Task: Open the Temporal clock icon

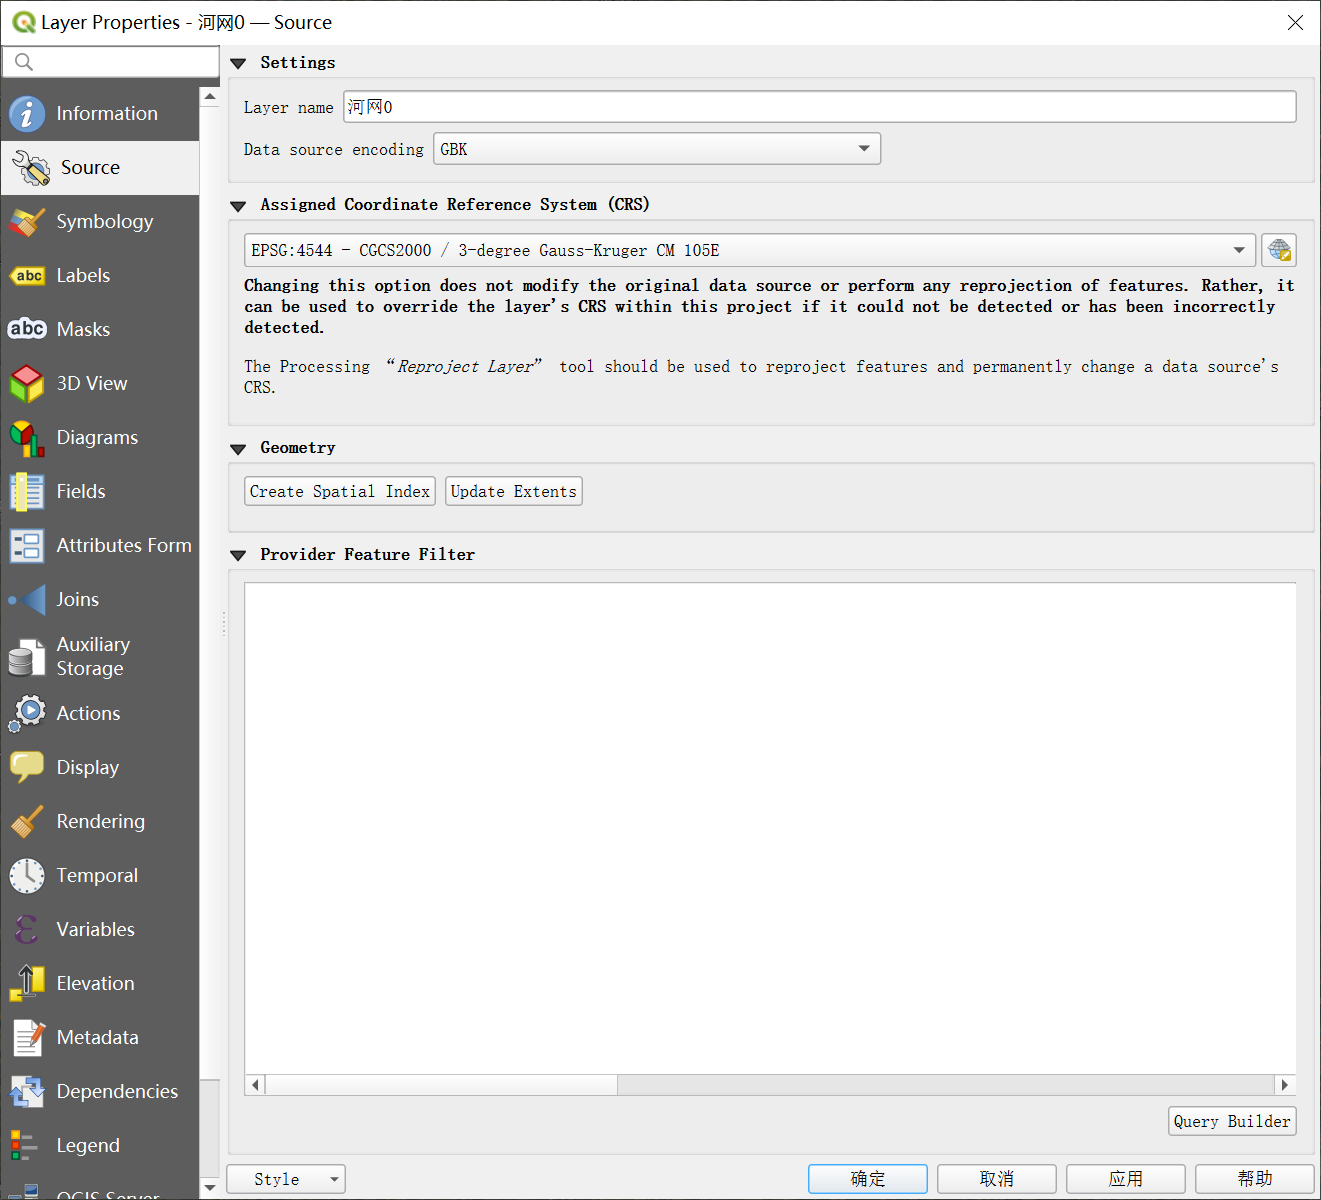Action: [x=27, y=876]
